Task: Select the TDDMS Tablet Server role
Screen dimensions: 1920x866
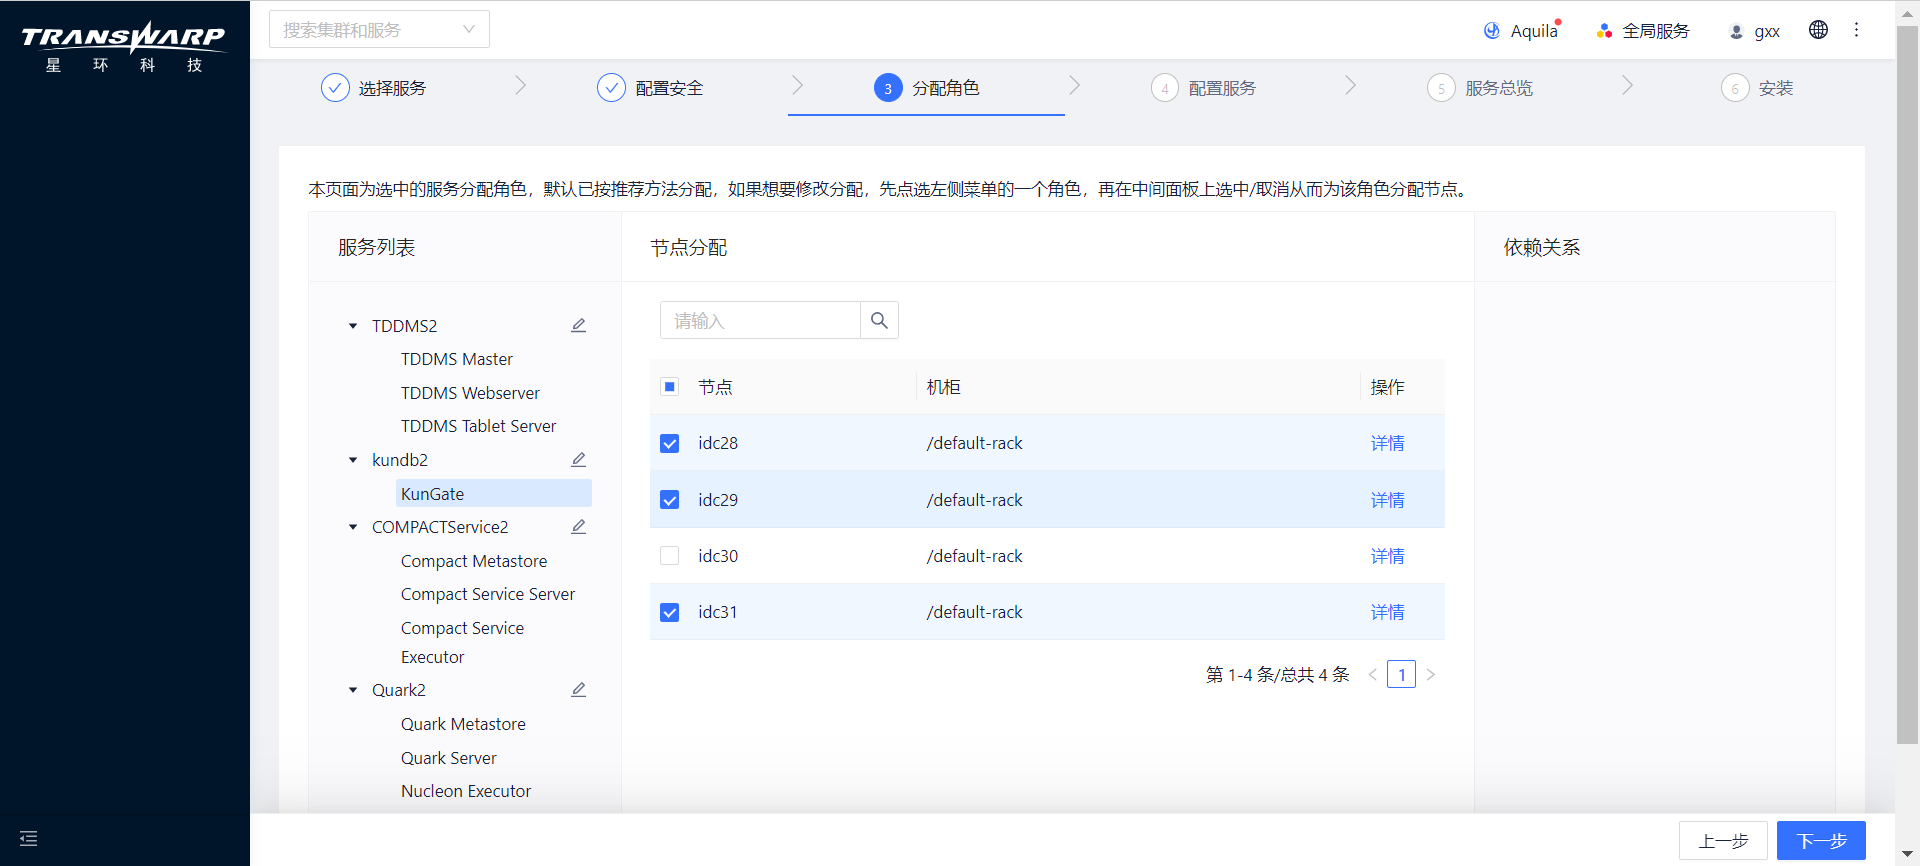Action: click(478, 426)
